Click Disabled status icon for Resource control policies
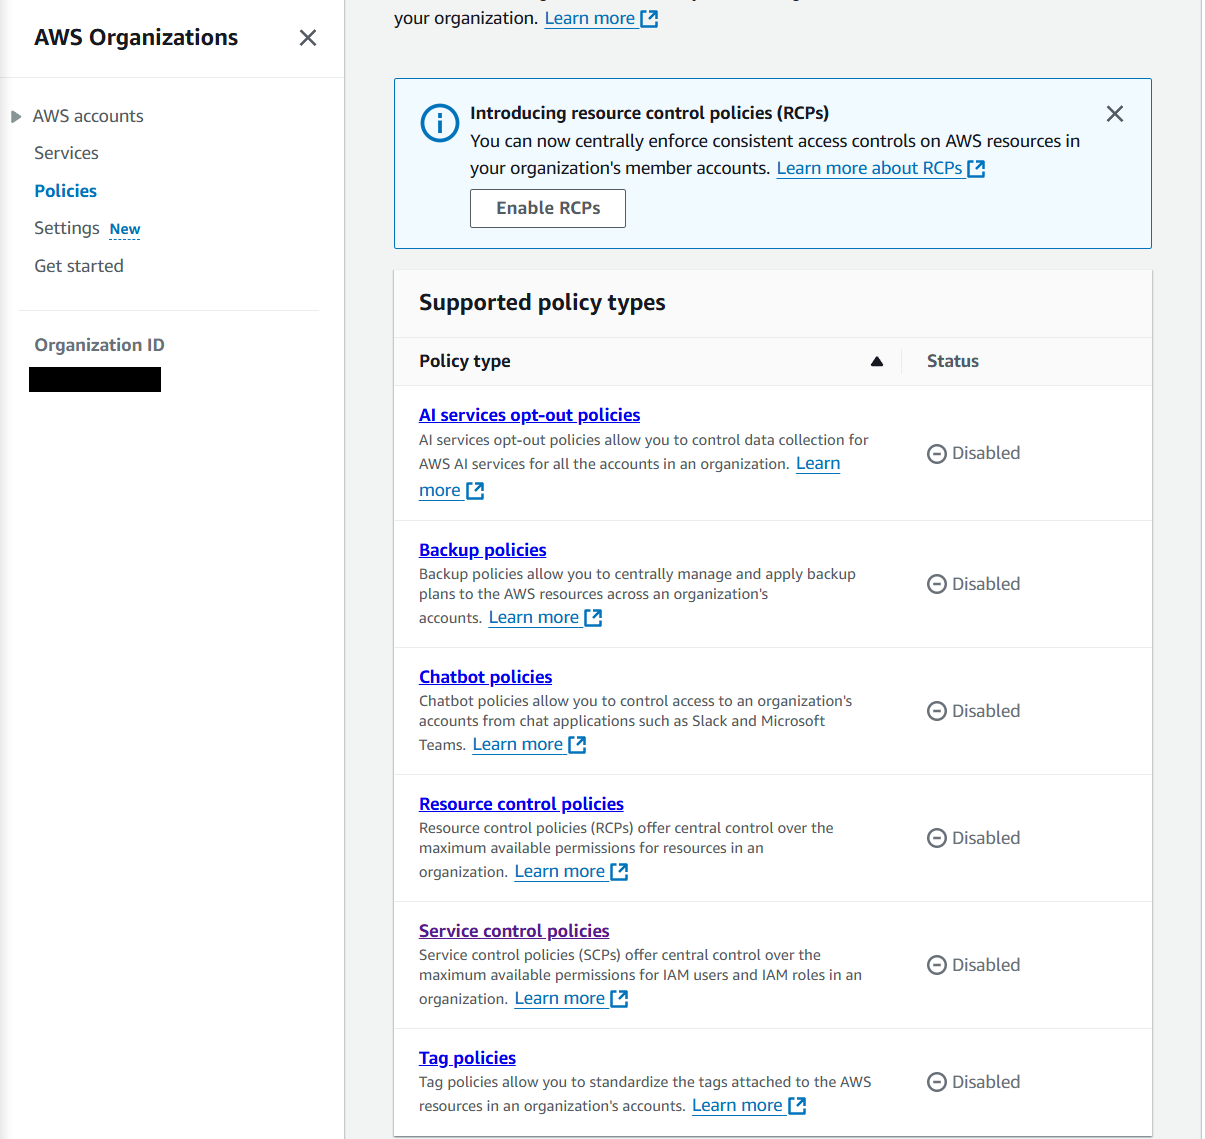Image resolution: width=1205 pixels, height=1139 pixels. 937,838
